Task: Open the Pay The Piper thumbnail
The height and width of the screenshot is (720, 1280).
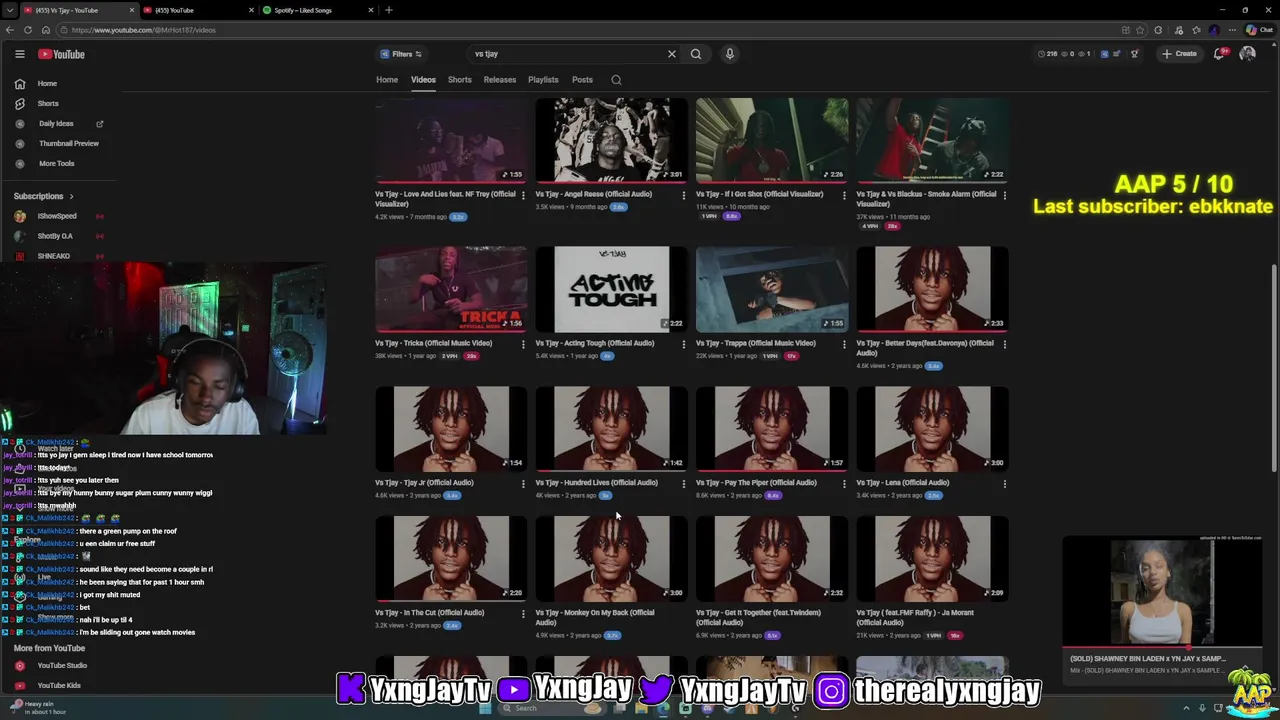Action: (x=772, y=429)
